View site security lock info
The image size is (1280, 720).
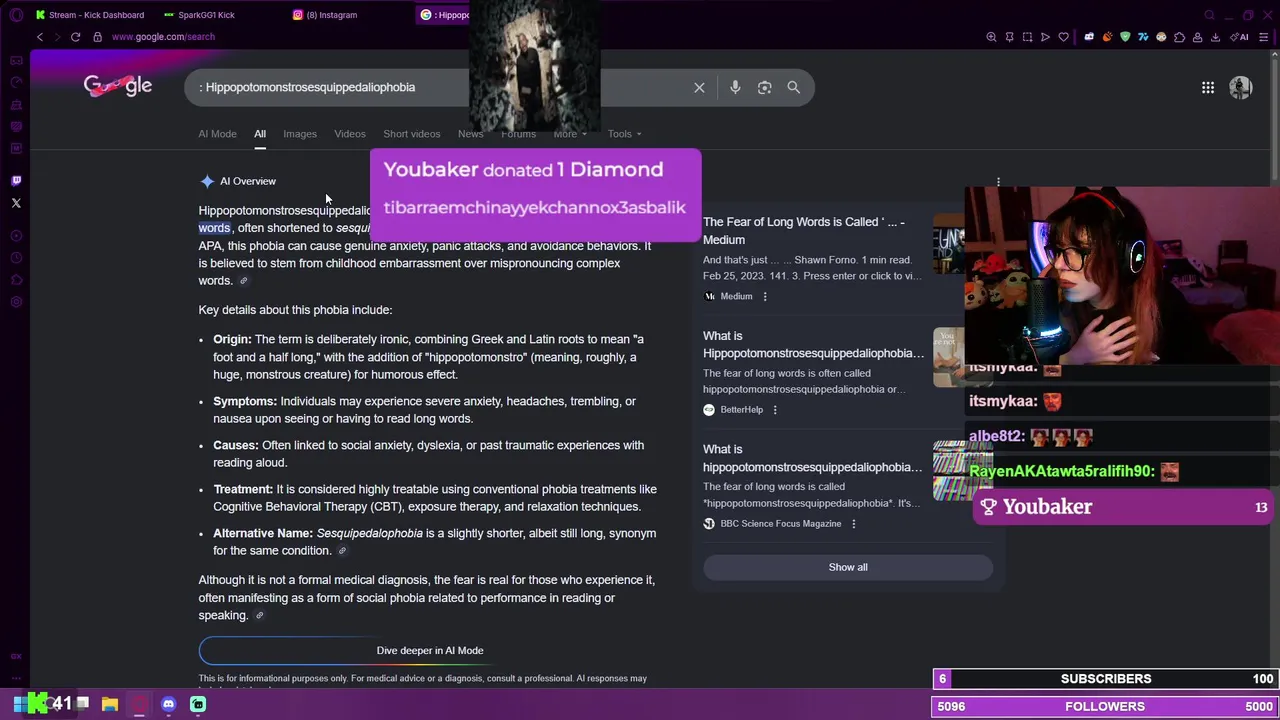click(x=97, y=37)
